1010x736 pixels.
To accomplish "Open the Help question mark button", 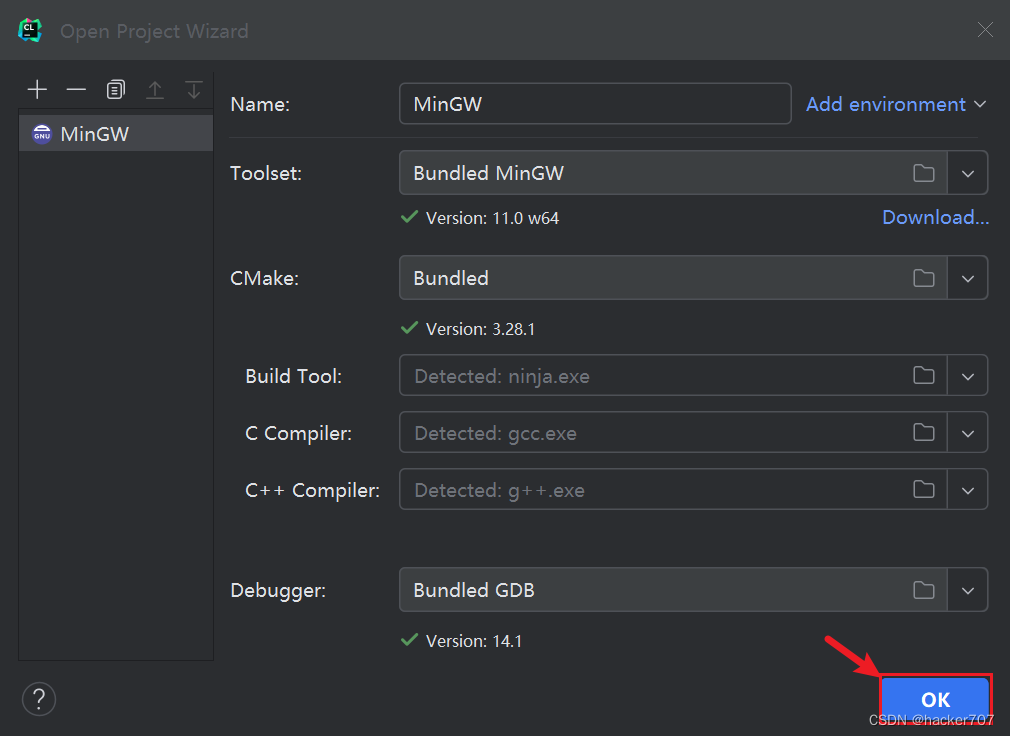I will tap(39, 699).
